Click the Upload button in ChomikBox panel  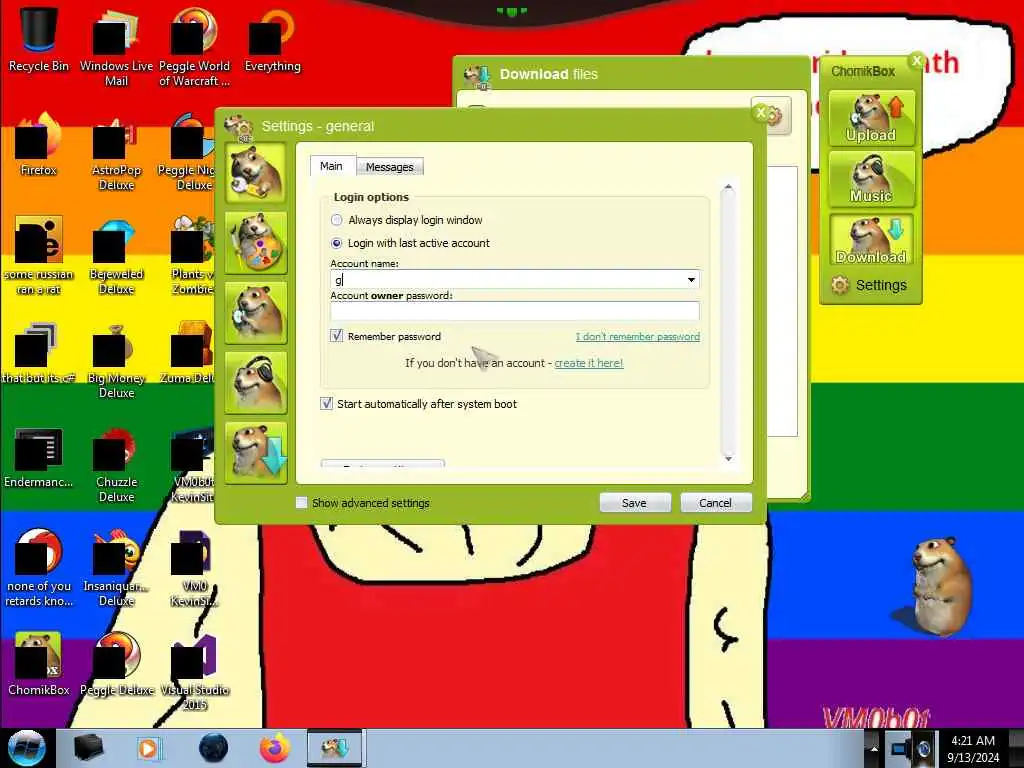(x=871, y=118)
